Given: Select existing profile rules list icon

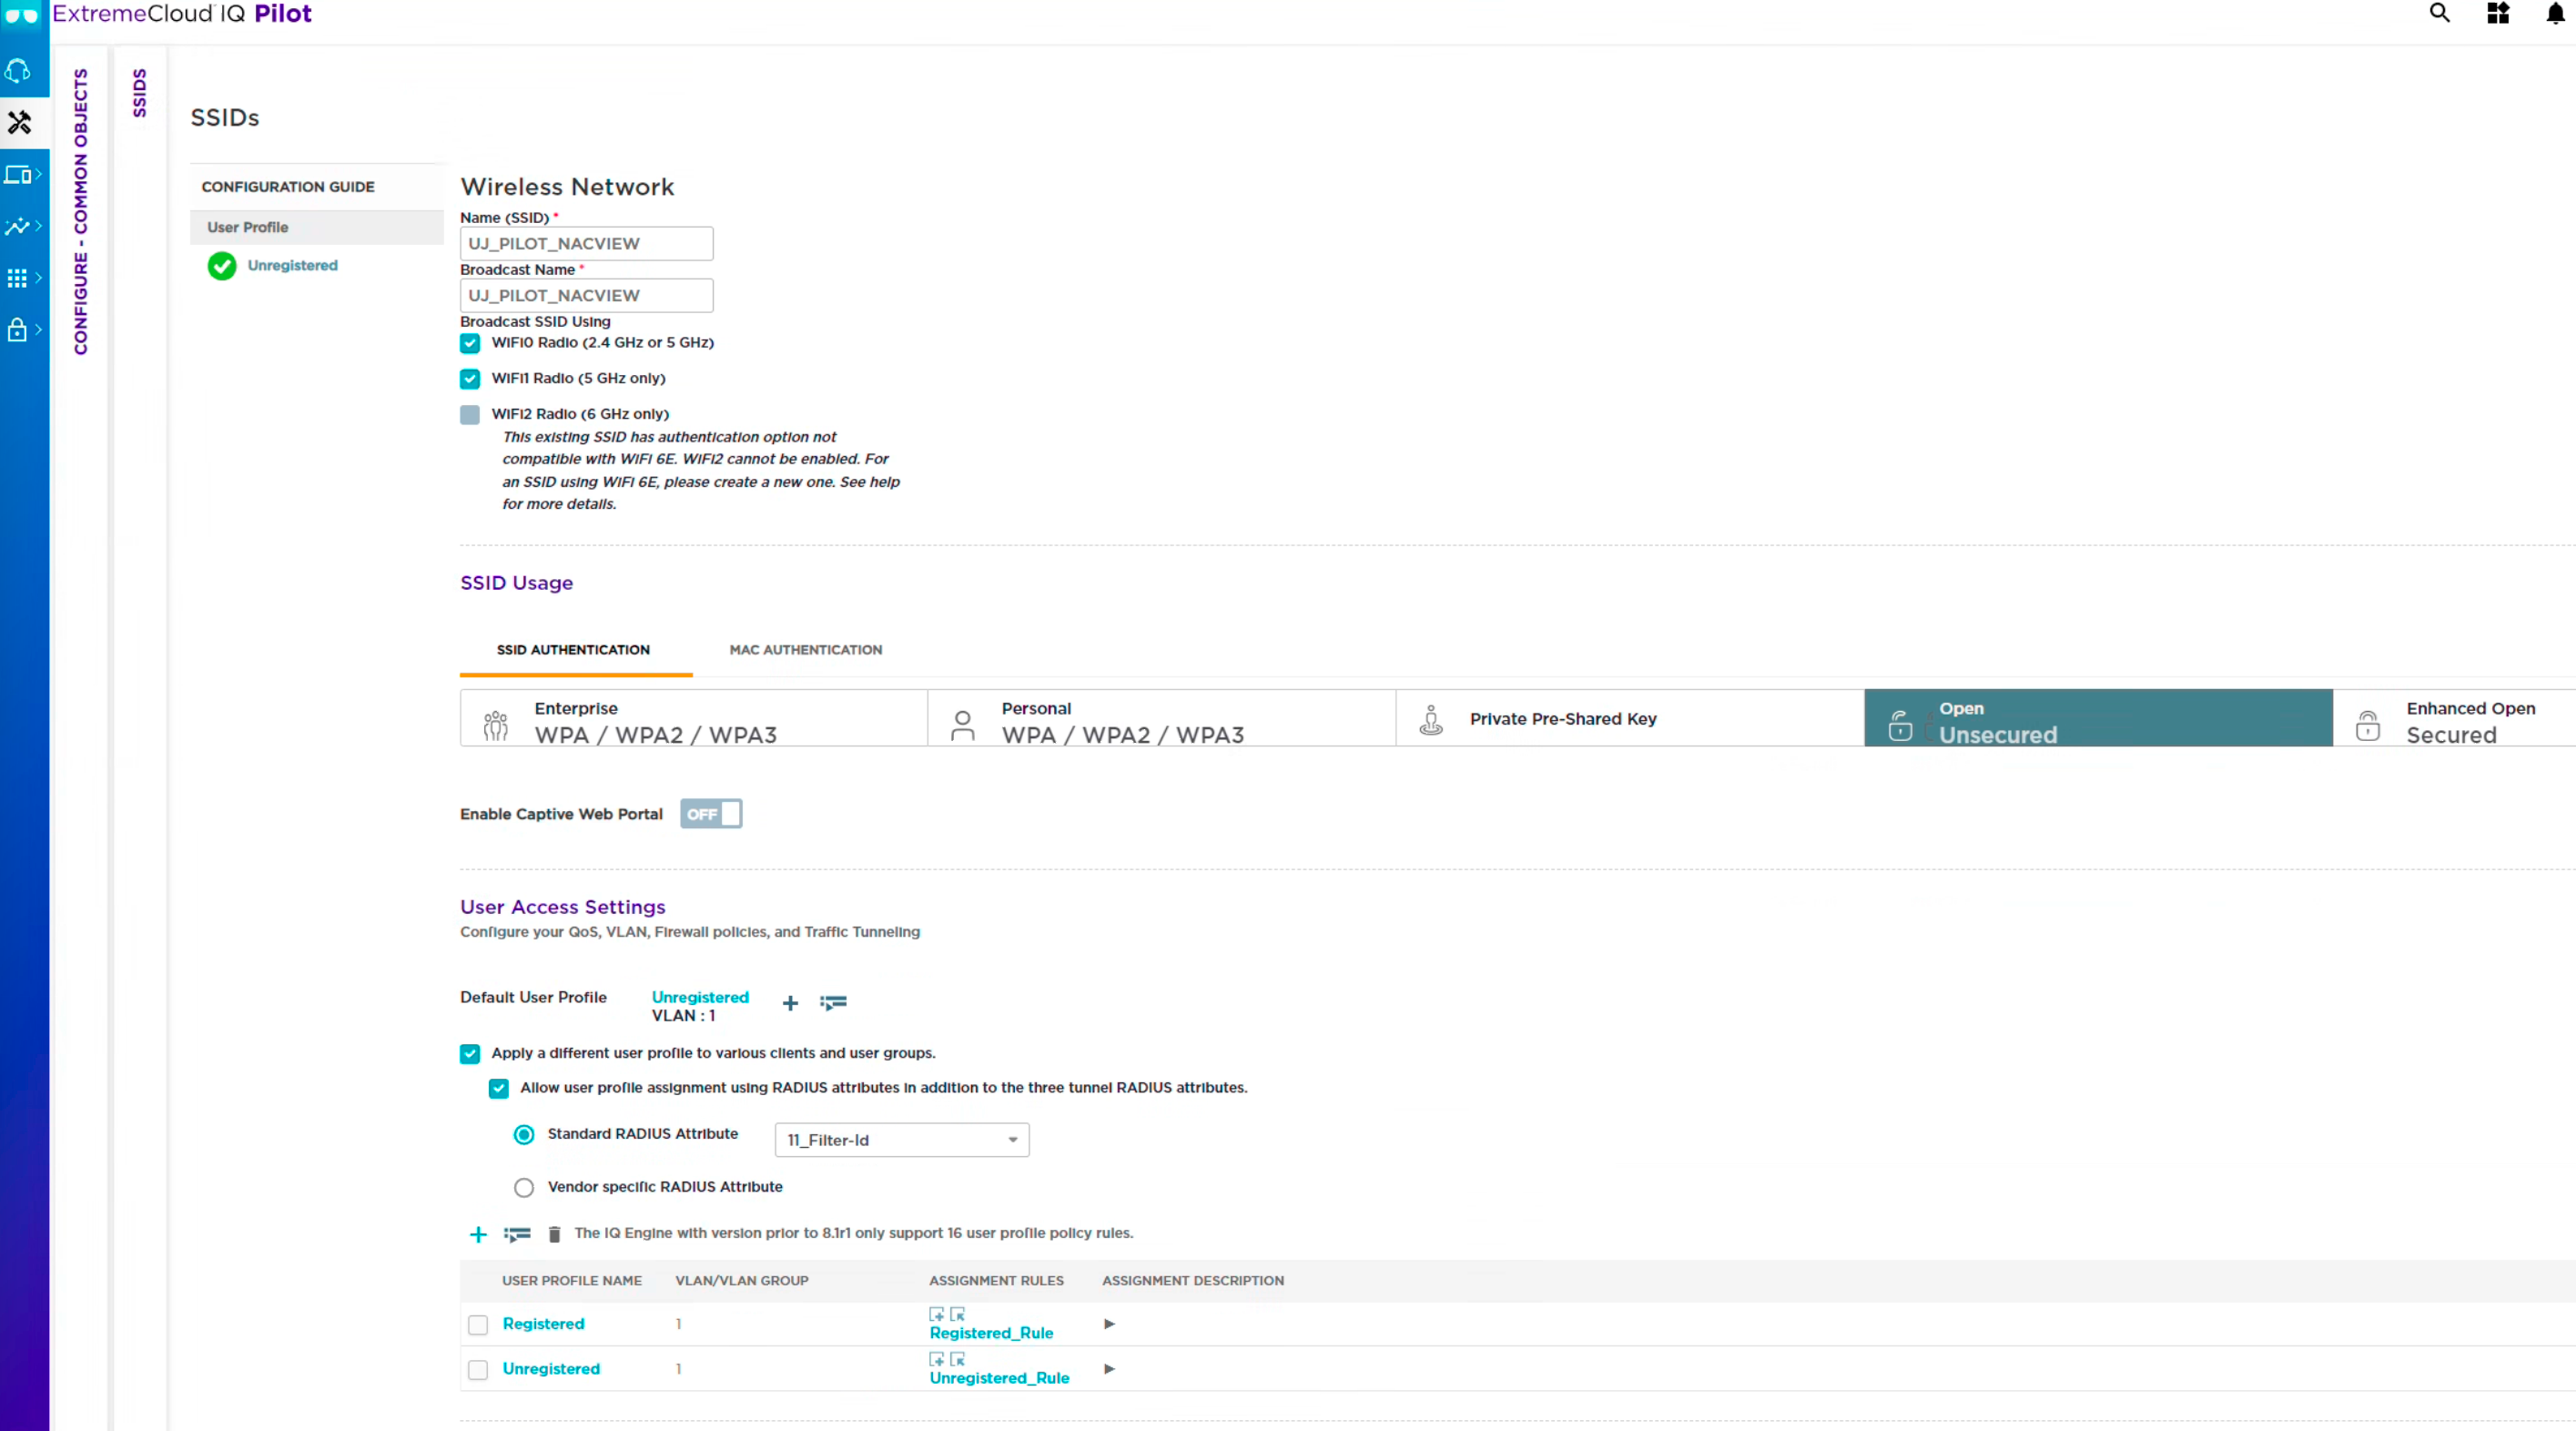Looking at the screenshot, I should [x=517, y=1234].
